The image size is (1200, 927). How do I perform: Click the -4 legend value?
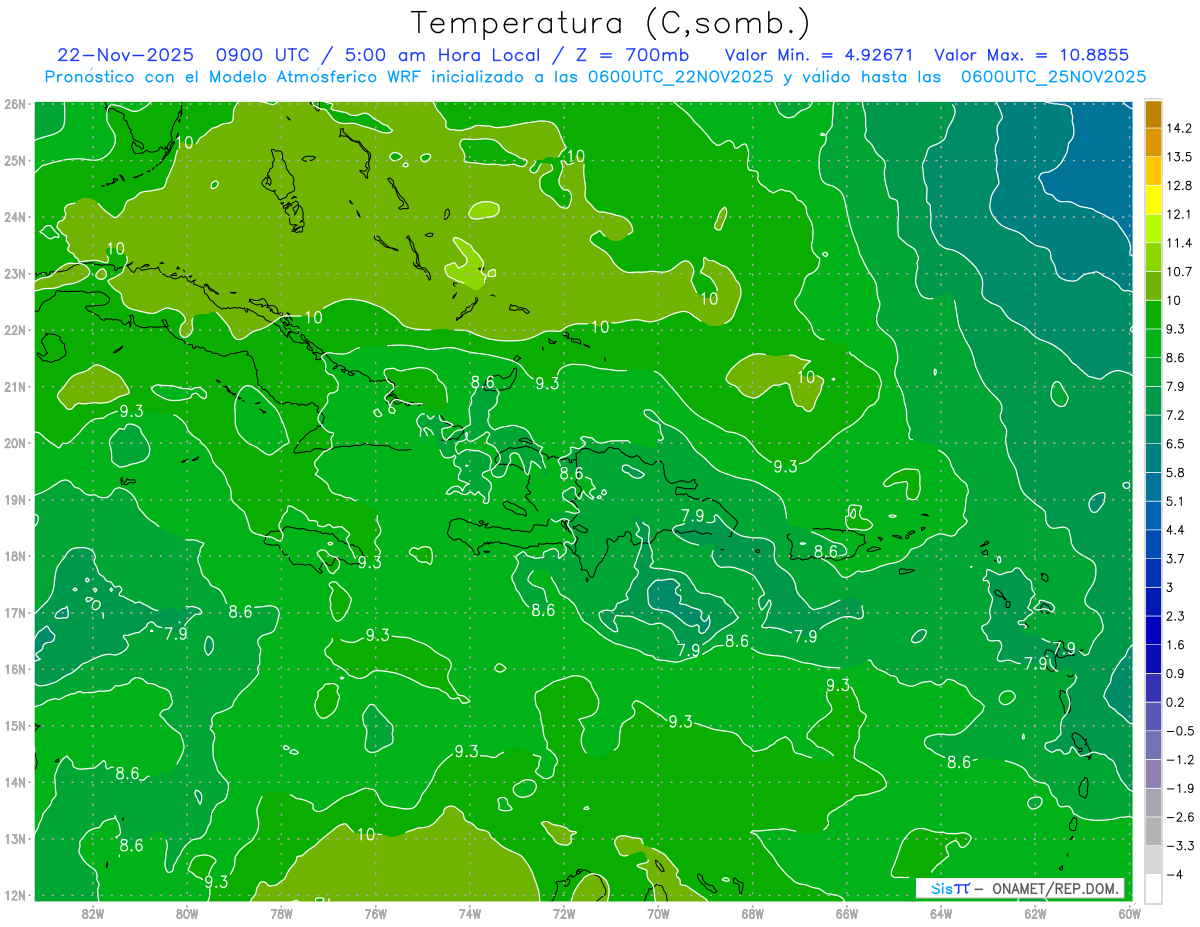1174,874
